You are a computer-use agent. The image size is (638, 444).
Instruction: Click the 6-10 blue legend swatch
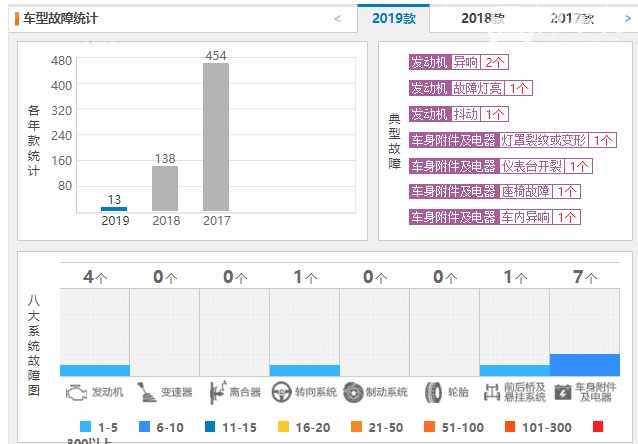tap(144, 427)
